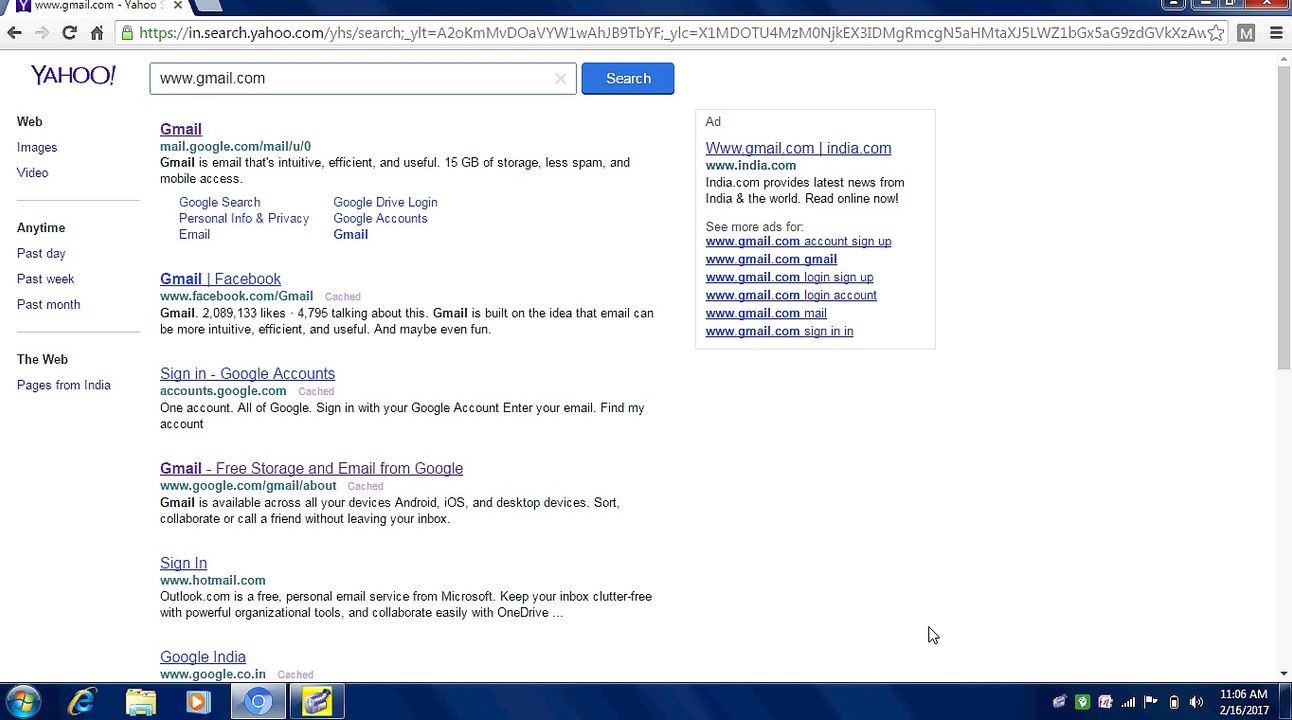Open the Action Center flag icon

tap(1151, 702)
